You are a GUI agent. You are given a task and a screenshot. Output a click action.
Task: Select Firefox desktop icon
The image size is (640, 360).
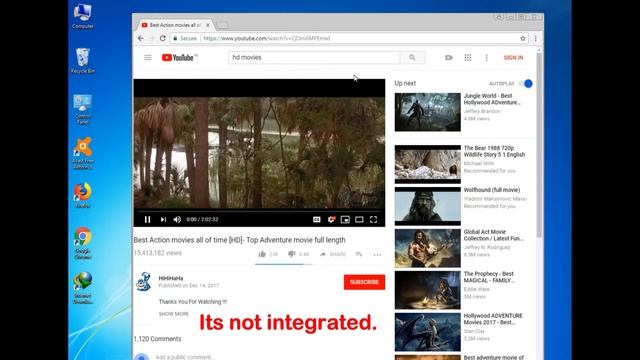point(83,196)
